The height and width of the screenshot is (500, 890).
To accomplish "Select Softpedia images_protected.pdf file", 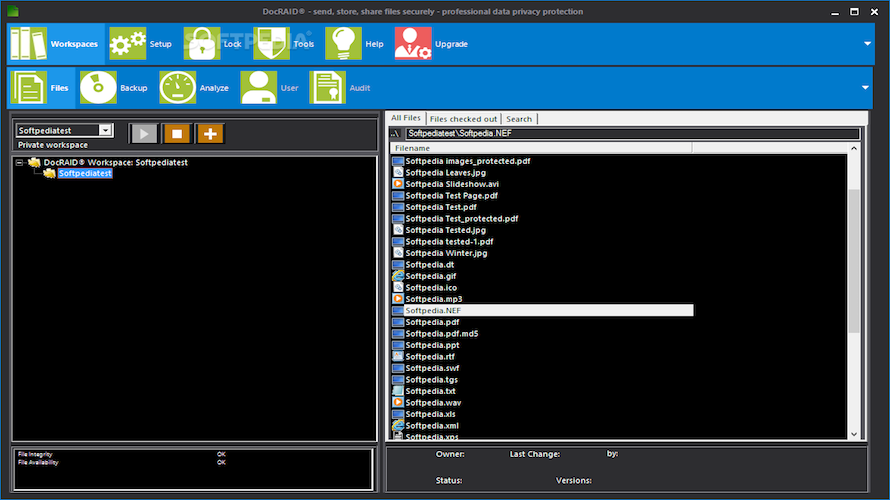I will coord(468,161).
